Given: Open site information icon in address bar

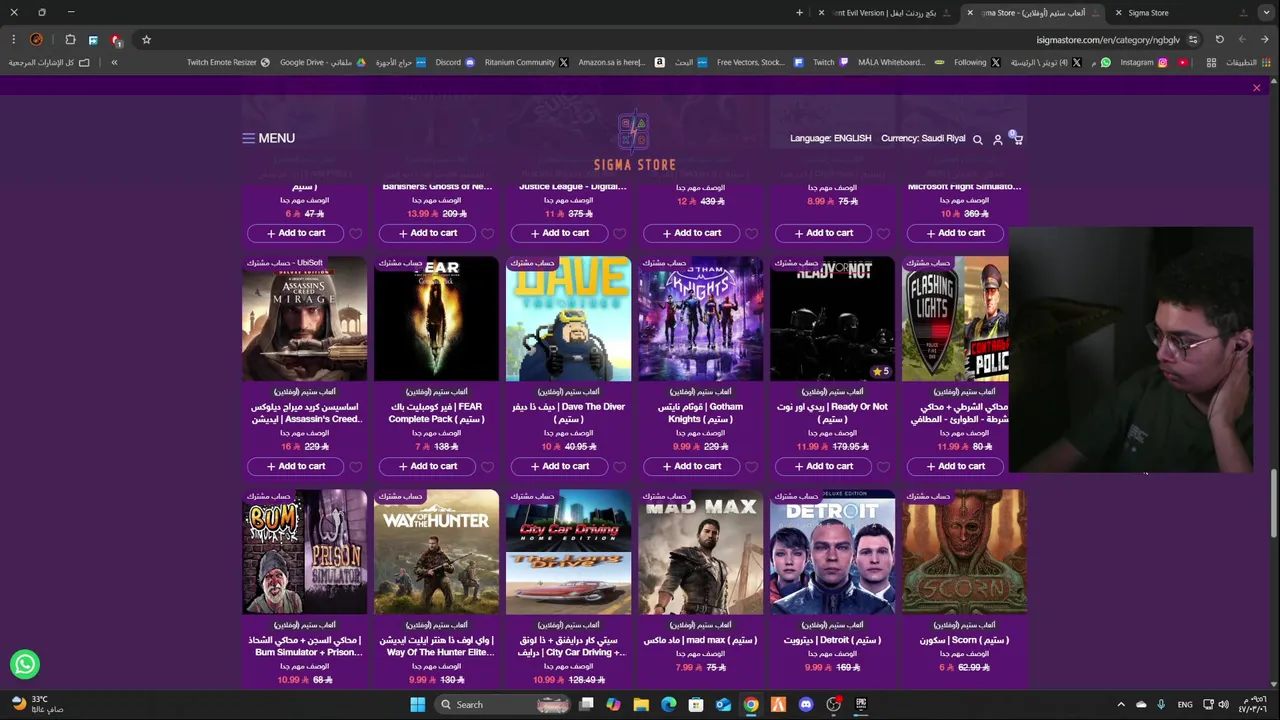Looking at the screenshot, I should (x=1193, y=40).
